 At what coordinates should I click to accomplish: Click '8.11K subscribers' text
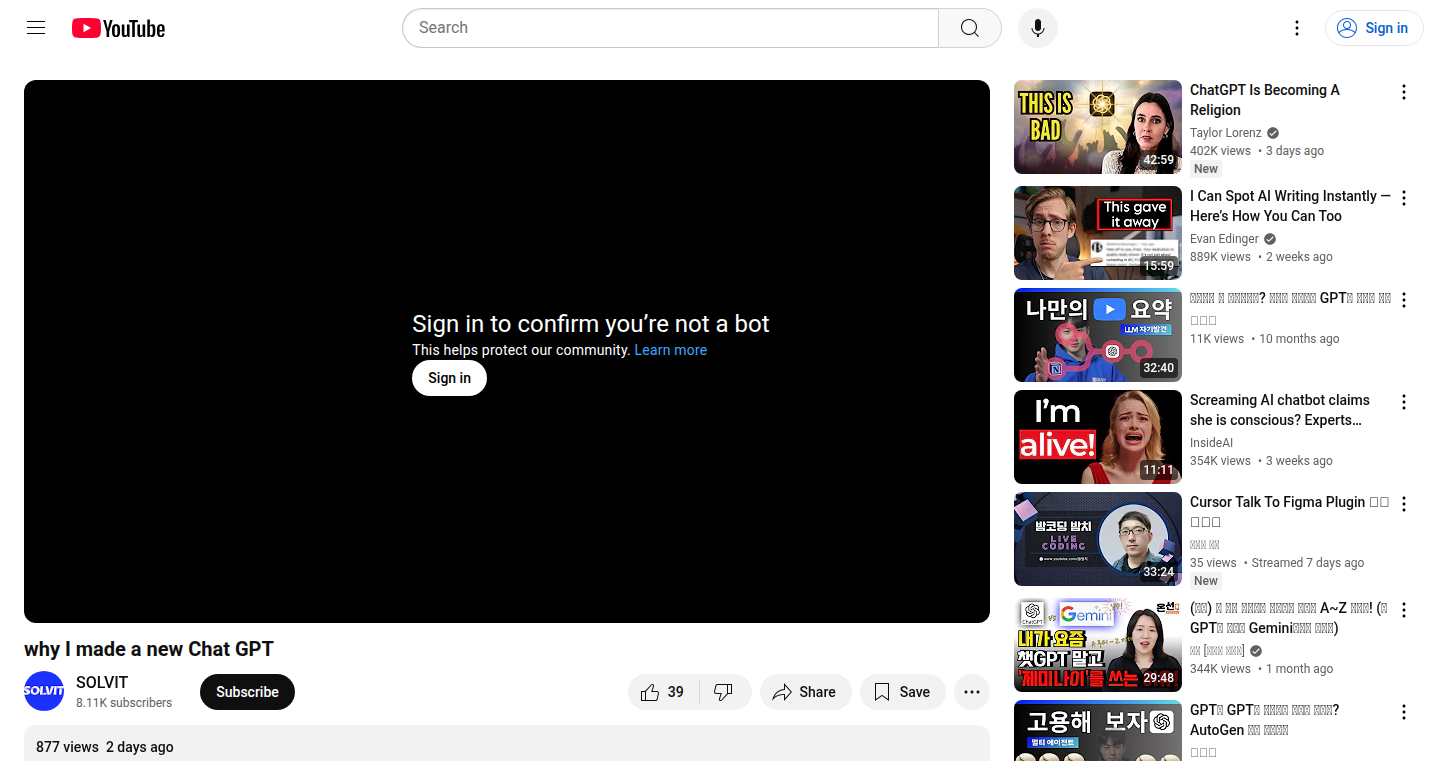(x=124, y=703)
